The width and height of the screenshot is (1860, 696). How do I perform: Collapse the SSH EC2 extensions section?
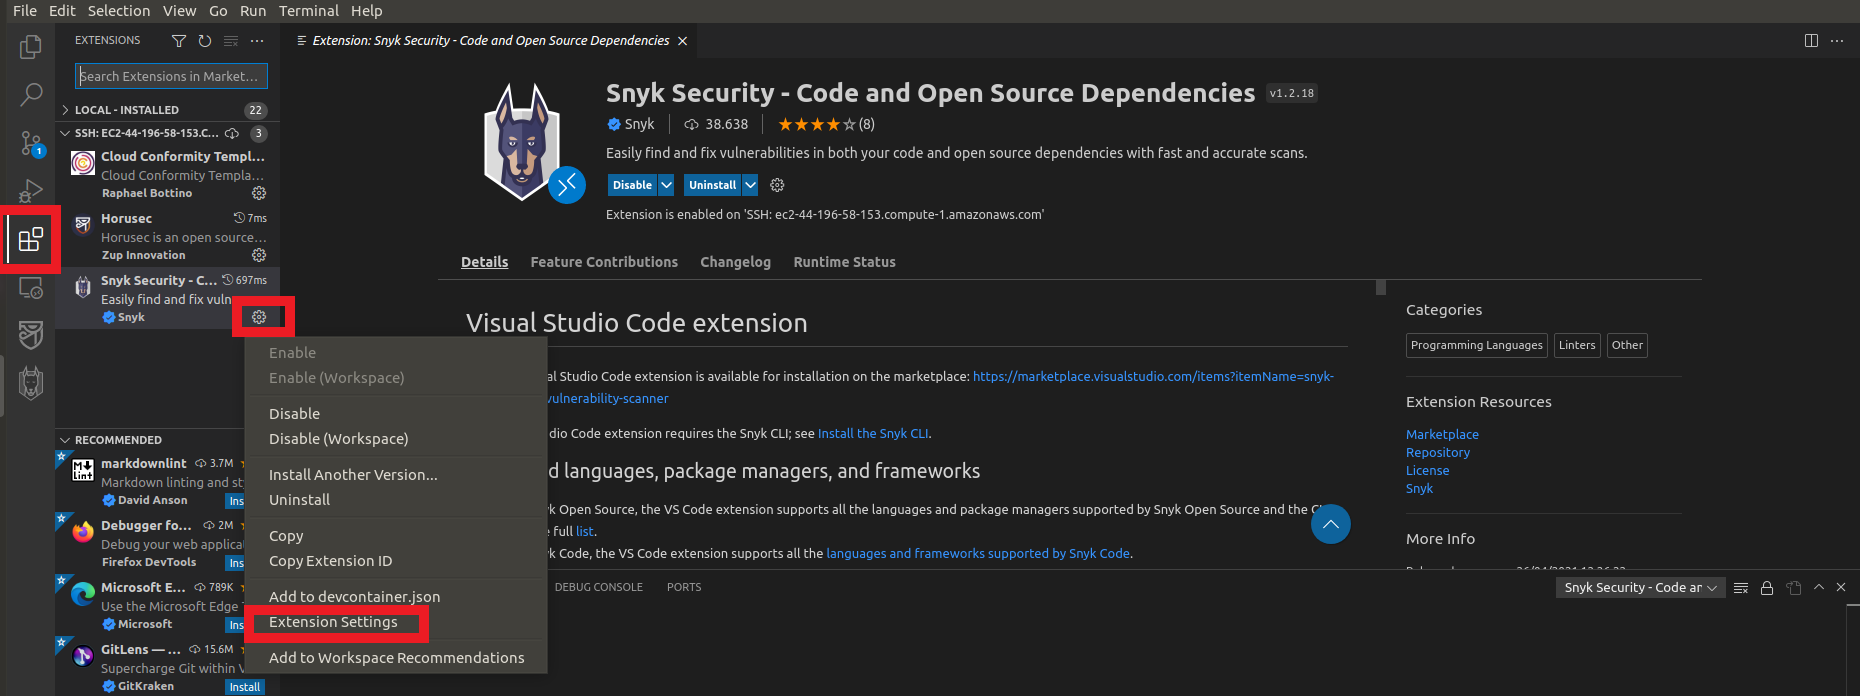point(167,133)
